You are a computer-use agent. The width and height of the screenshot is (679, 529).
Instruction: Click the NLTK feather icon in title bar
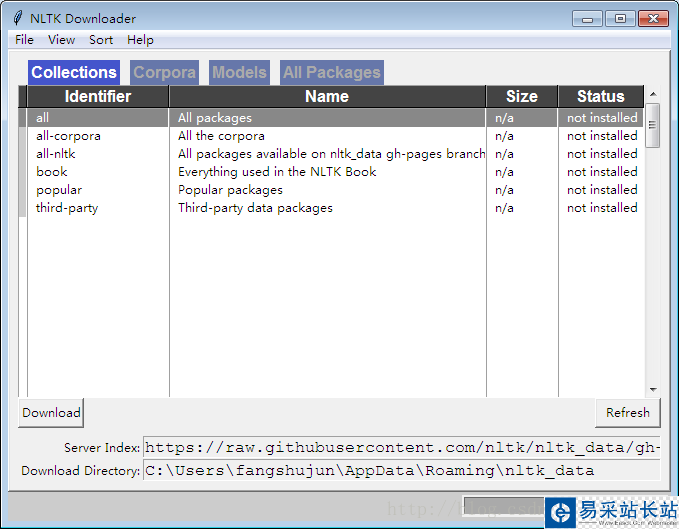click(18, 18)
